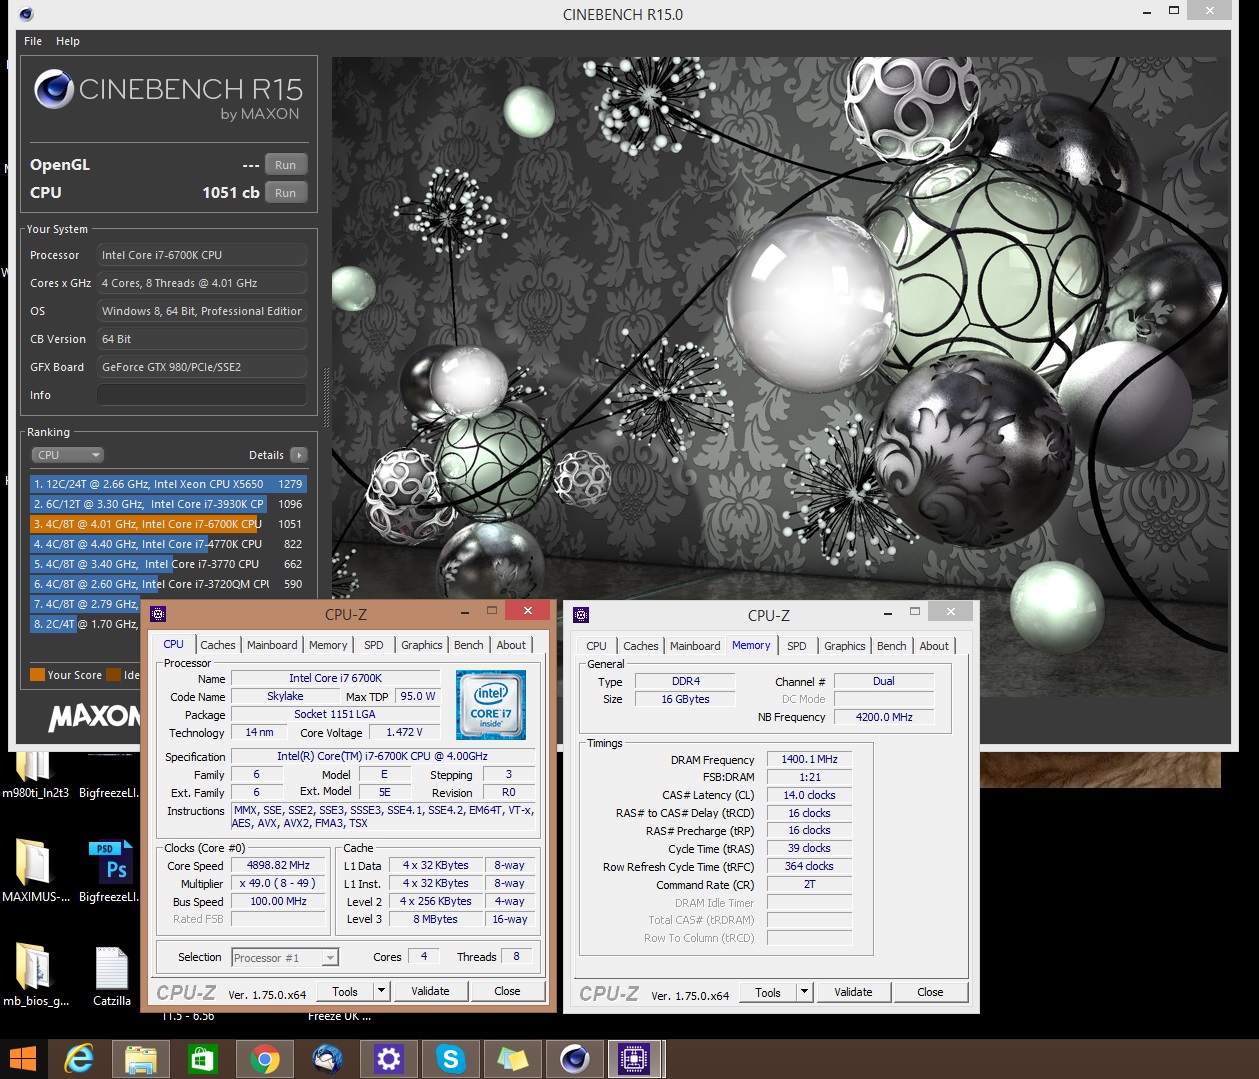Open the gear settings app on taskbar
The height and width of the screenshot is (1079, 1259).
[389, 1058]
